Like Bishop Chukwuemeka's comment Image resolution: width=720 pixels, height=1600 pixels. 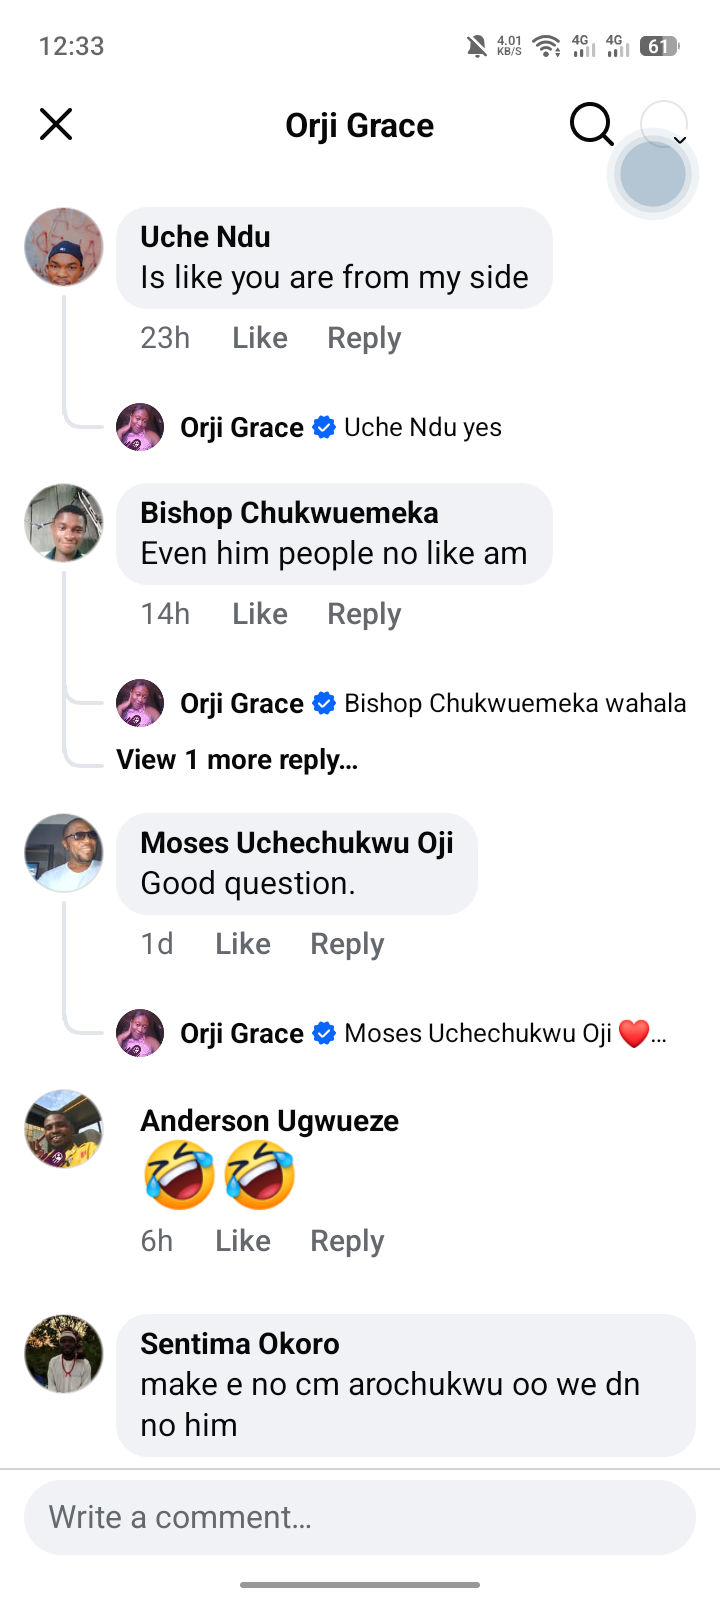tap(260, 614)
